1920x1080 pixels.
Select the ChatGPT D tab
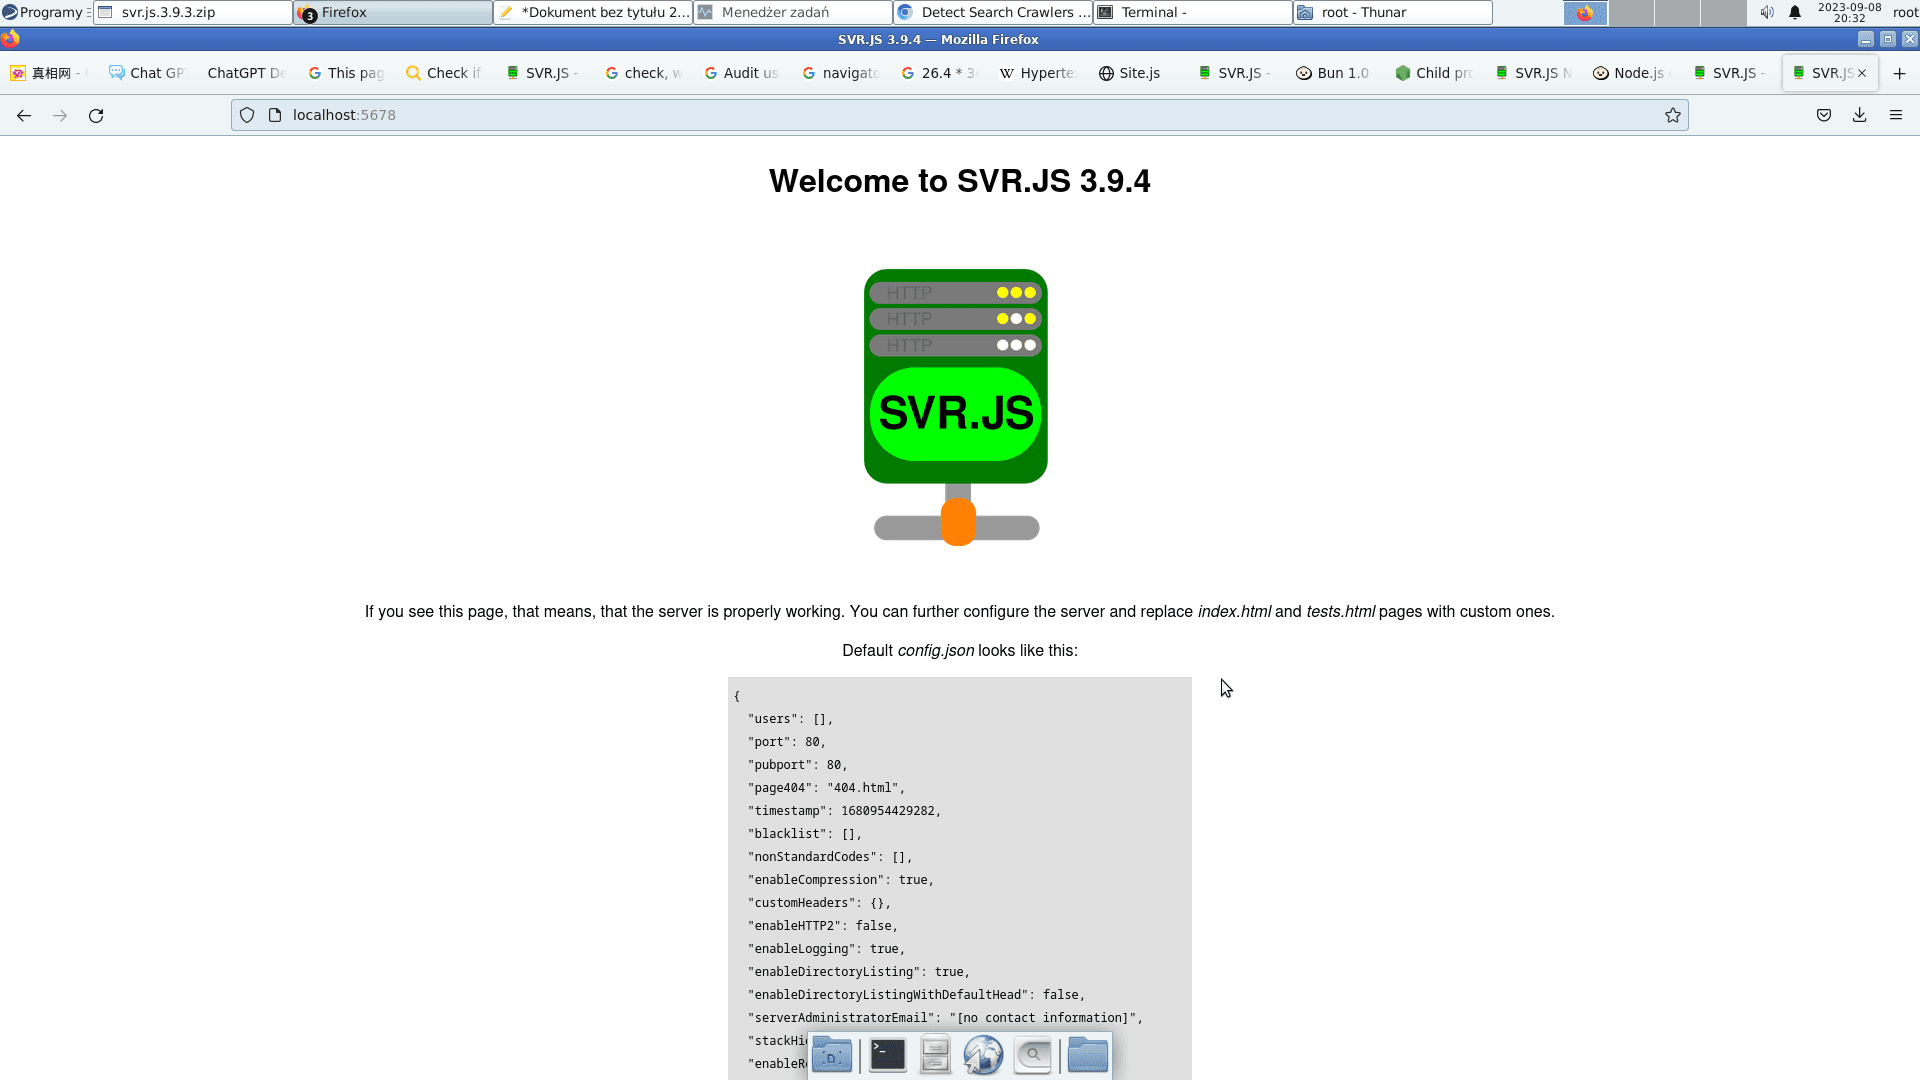pos(243,73)
